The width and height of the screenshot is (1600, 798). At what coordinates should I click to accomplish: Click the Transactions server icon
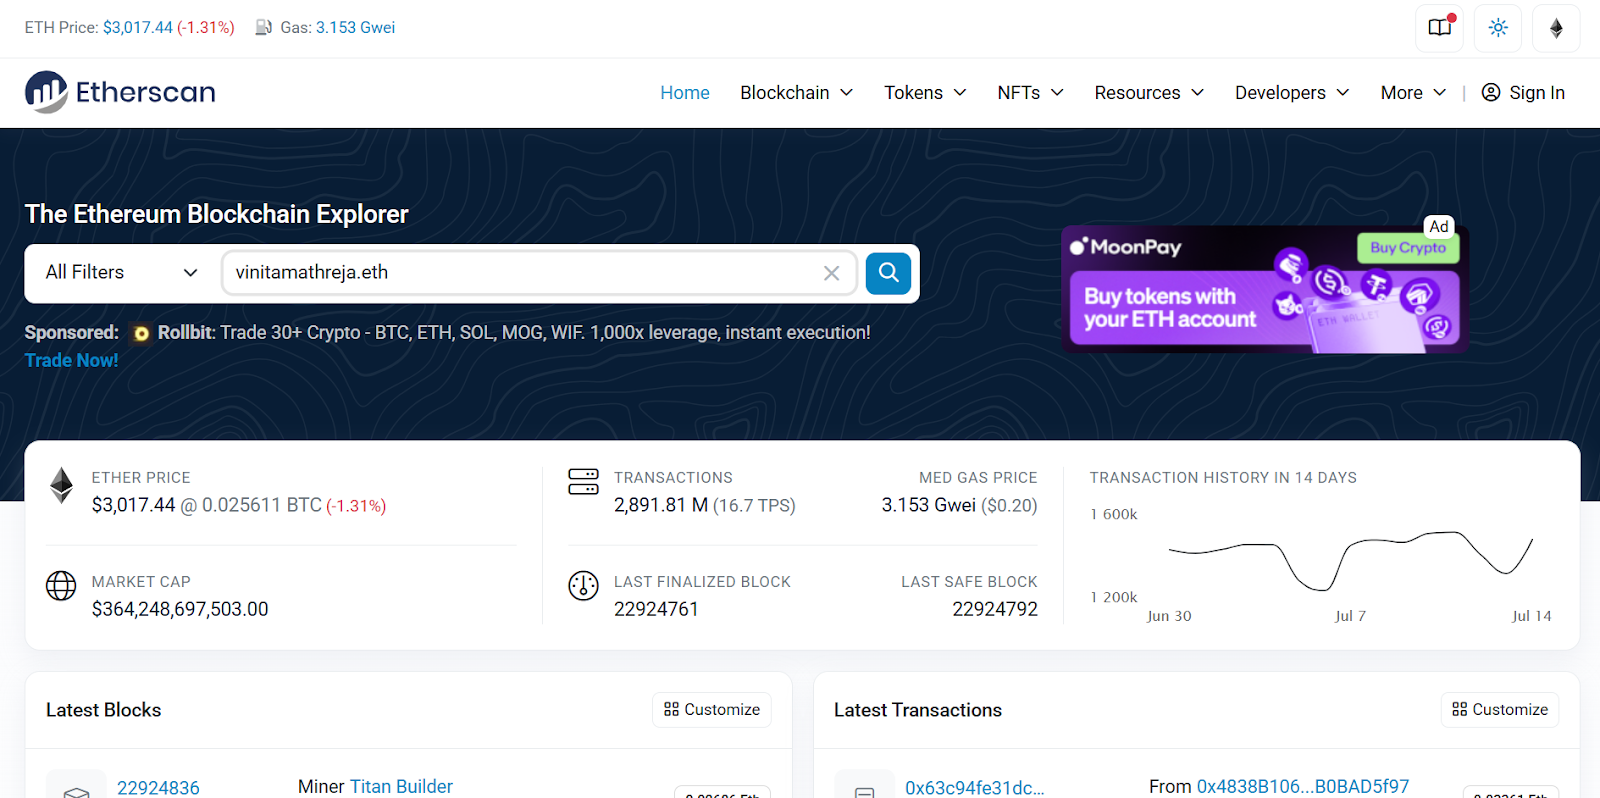[x=583, y=481]
